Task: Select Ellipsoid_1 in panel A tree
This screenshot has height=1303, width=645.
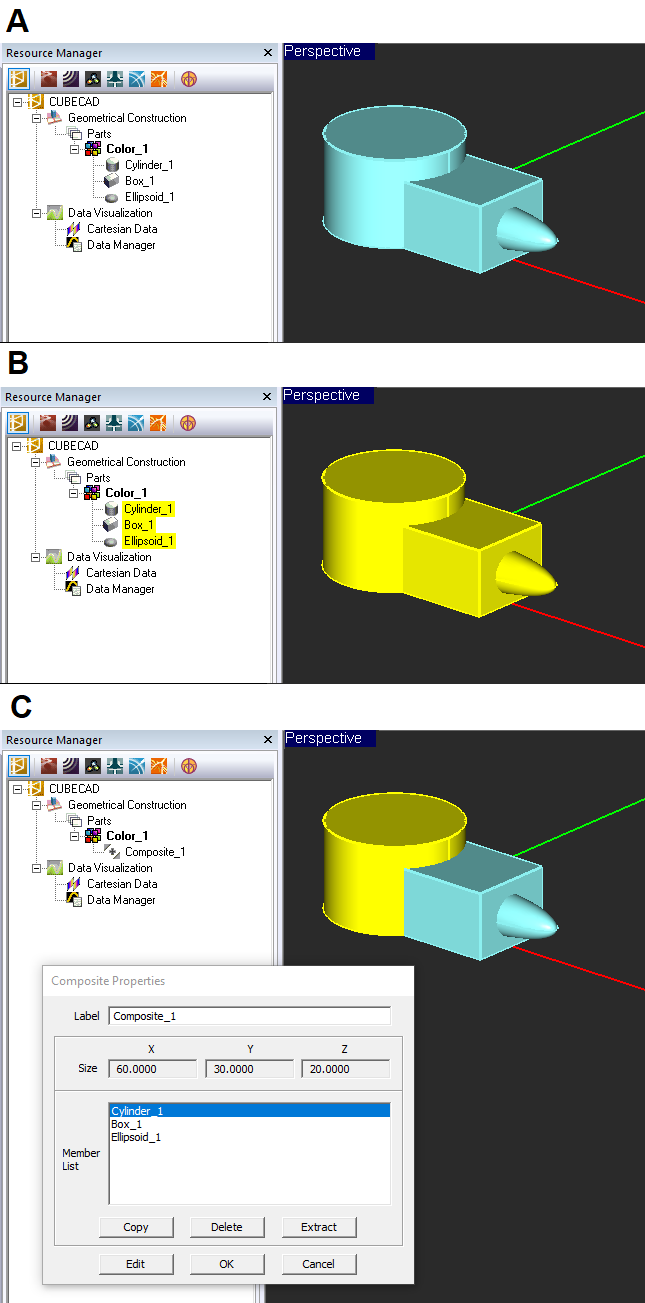Action: (x=150, y=197)
